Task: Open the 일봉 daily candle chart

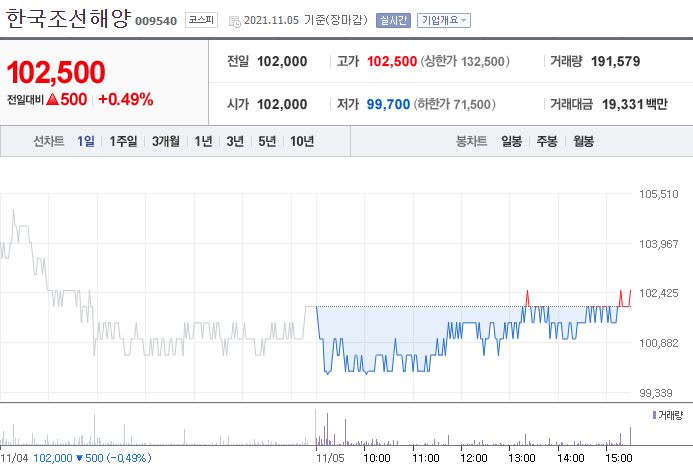Action: click(511, 141)
